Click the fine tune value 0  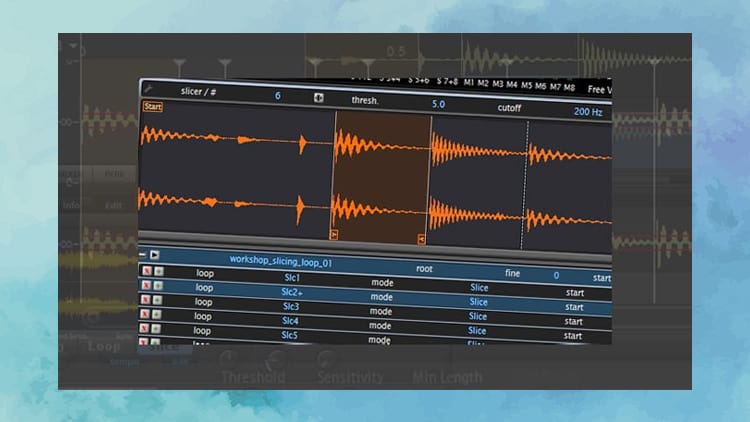pyautogui.click(x=556, y=276)
